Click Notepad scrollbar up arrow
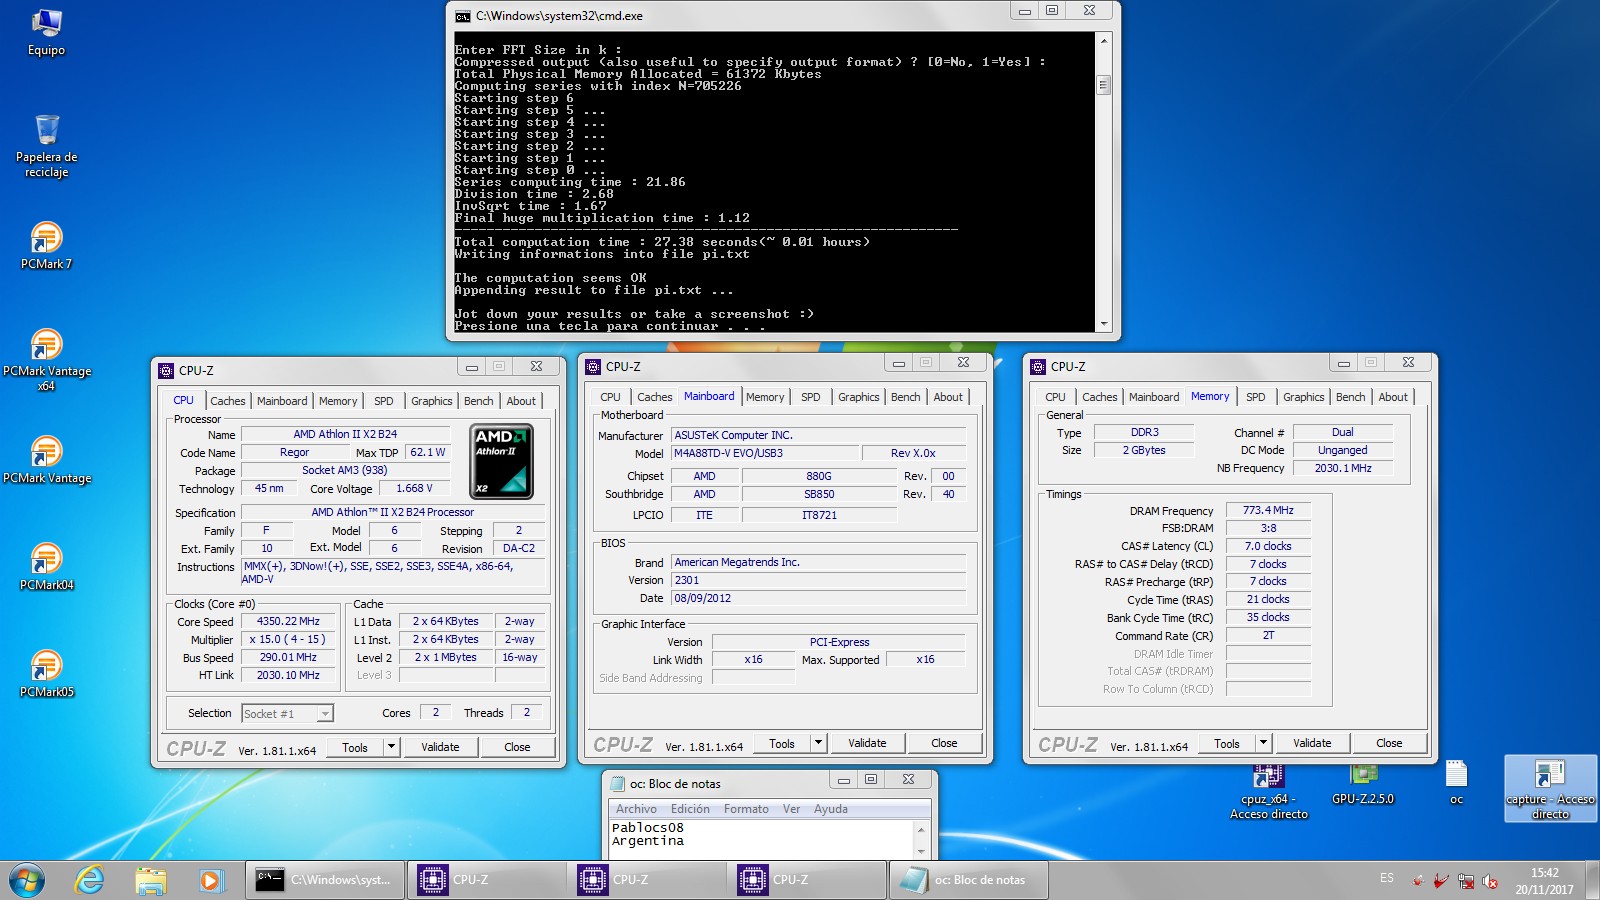Viewport: 1600px width, 900px height. [921, 829]
